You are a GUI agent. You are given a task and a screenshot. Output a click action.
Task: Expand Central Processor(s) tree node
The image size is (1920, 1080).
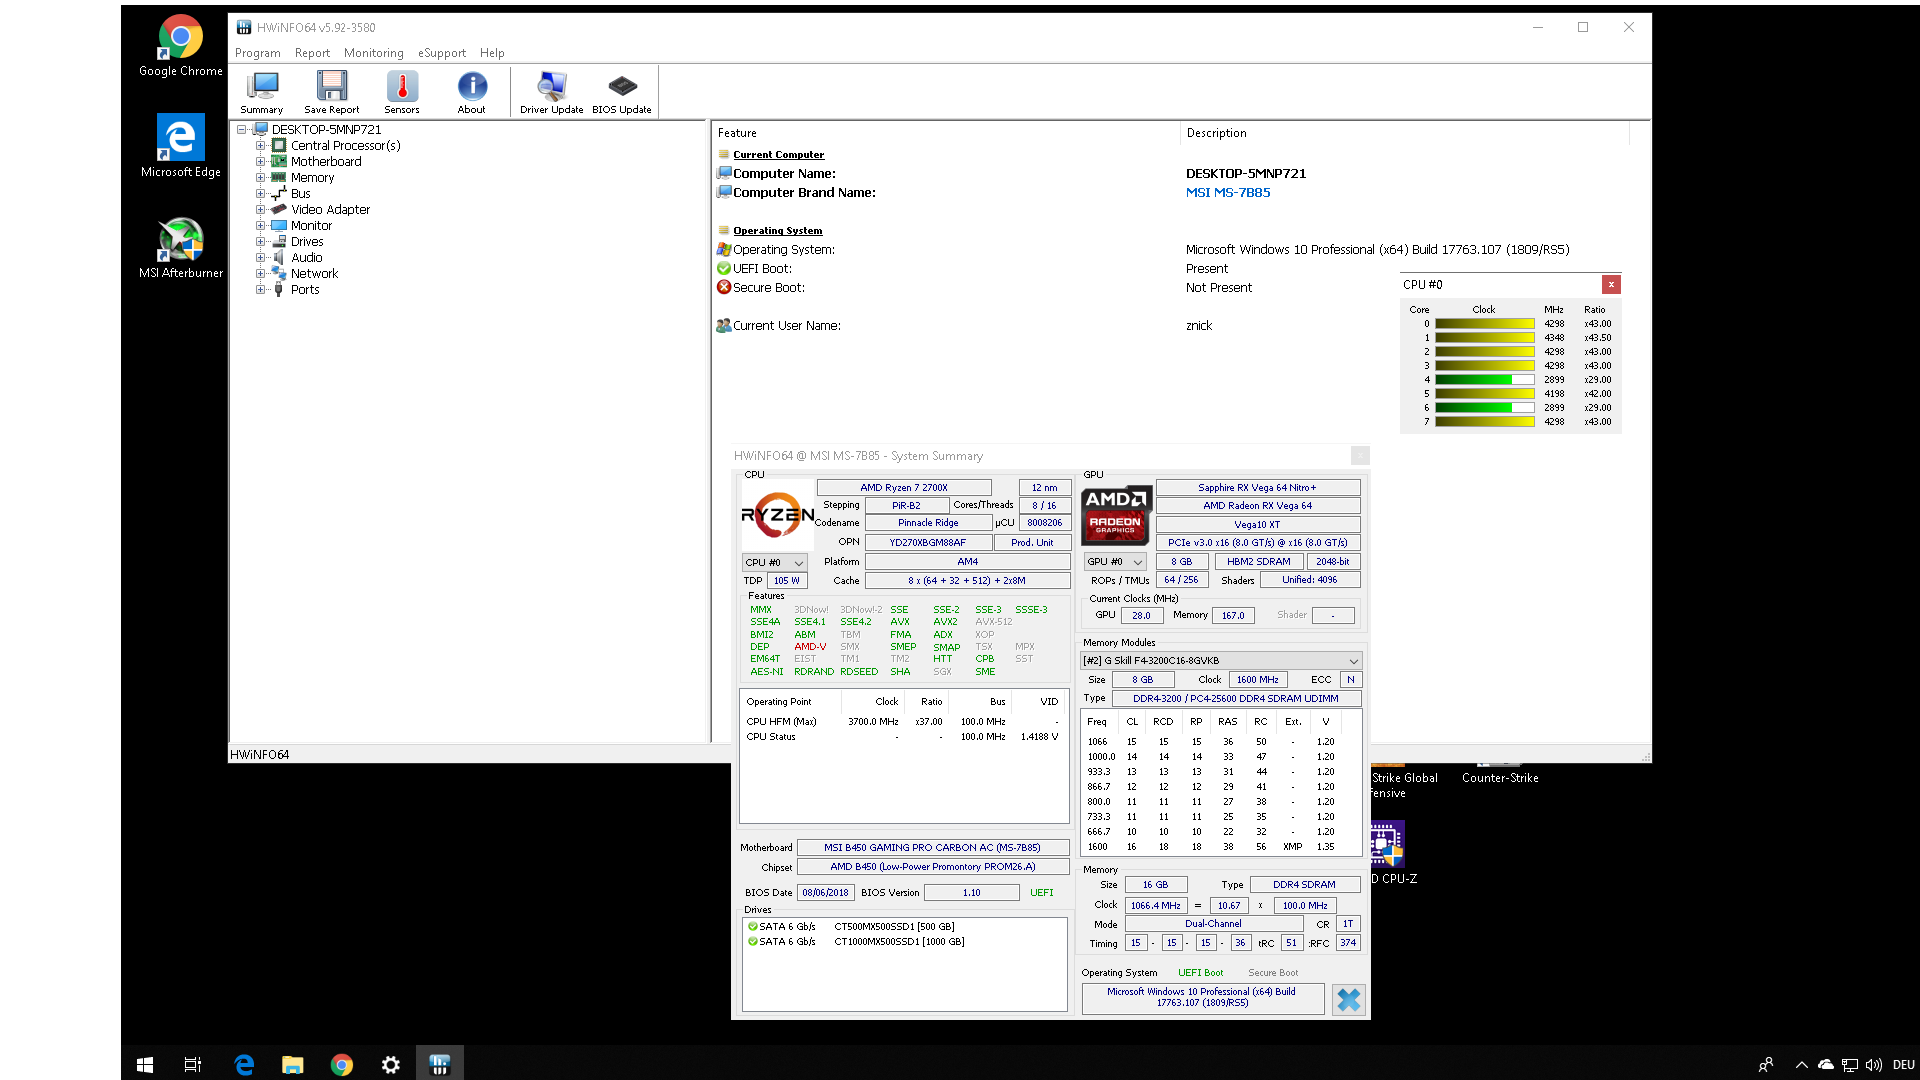pos(260,146)
